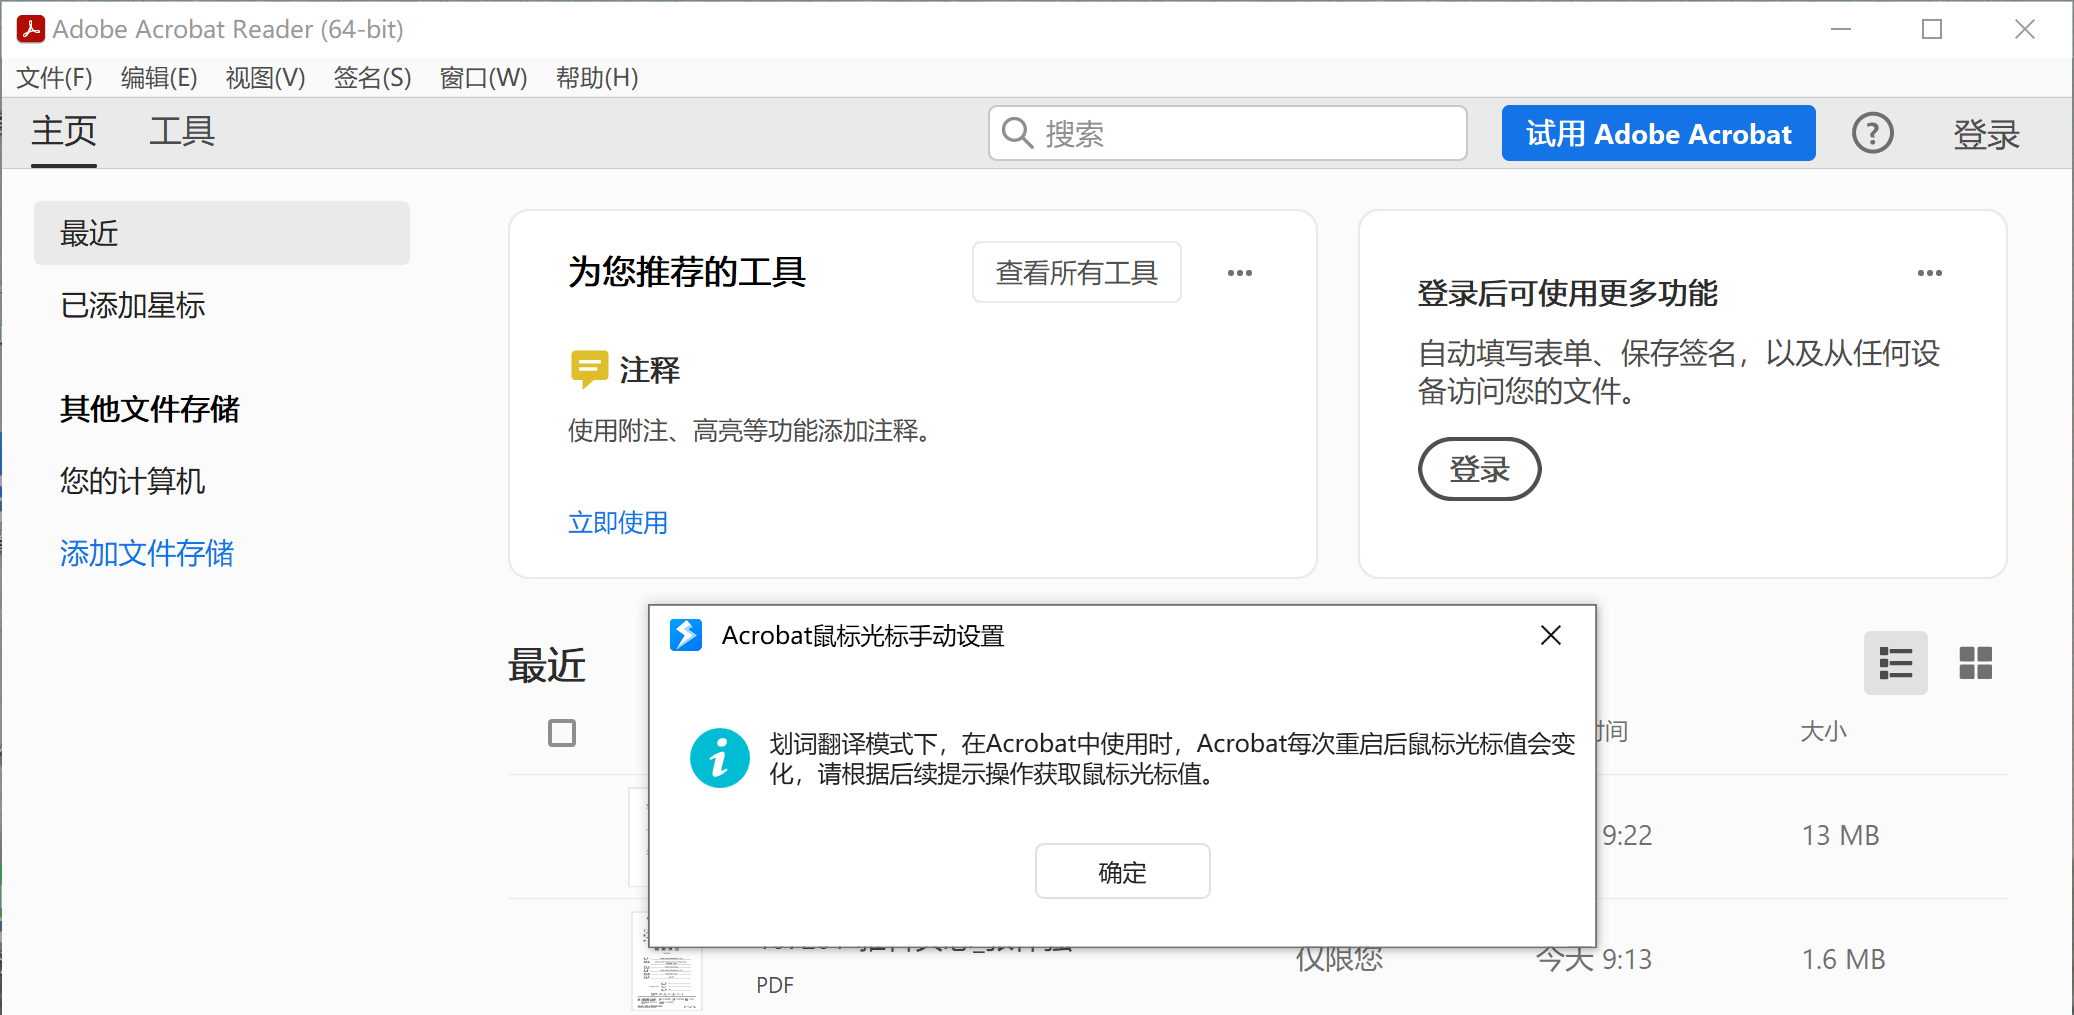Click the magnifier search icon
Screen dimensions: 2074x1015
pos(1017,133)
